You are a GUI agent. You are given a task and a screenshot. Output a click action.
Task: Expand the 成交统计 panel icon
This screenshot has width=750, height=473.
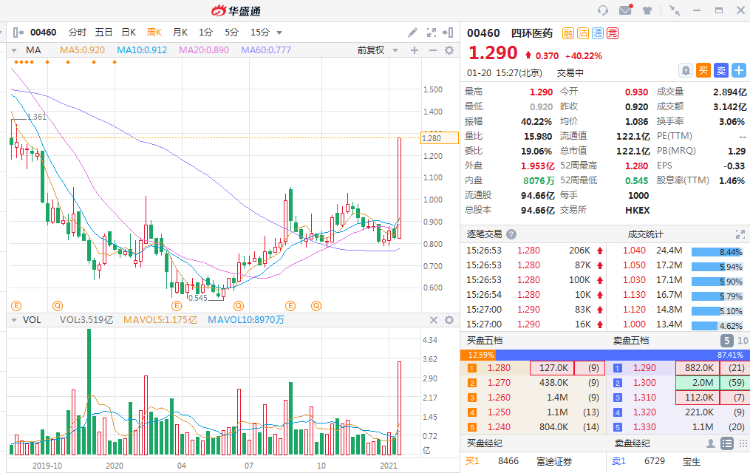740,234
